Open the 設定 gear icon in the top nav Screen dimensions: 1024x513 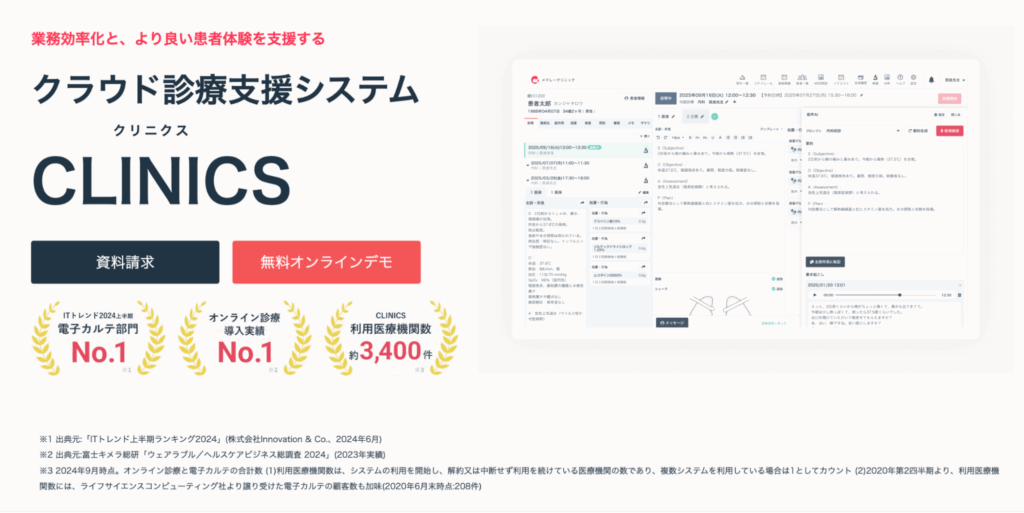point(913,80)
